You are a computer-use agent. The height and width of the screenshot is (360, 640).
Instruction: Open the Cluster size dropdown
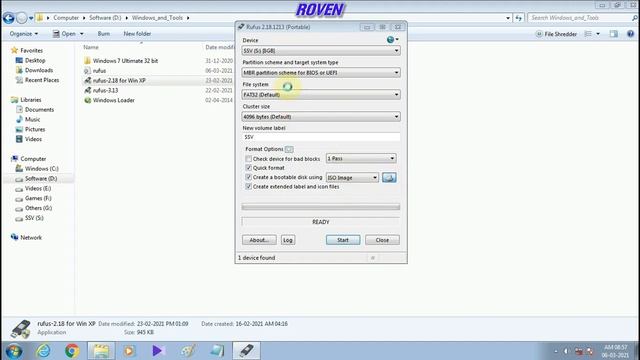(321, 117)
